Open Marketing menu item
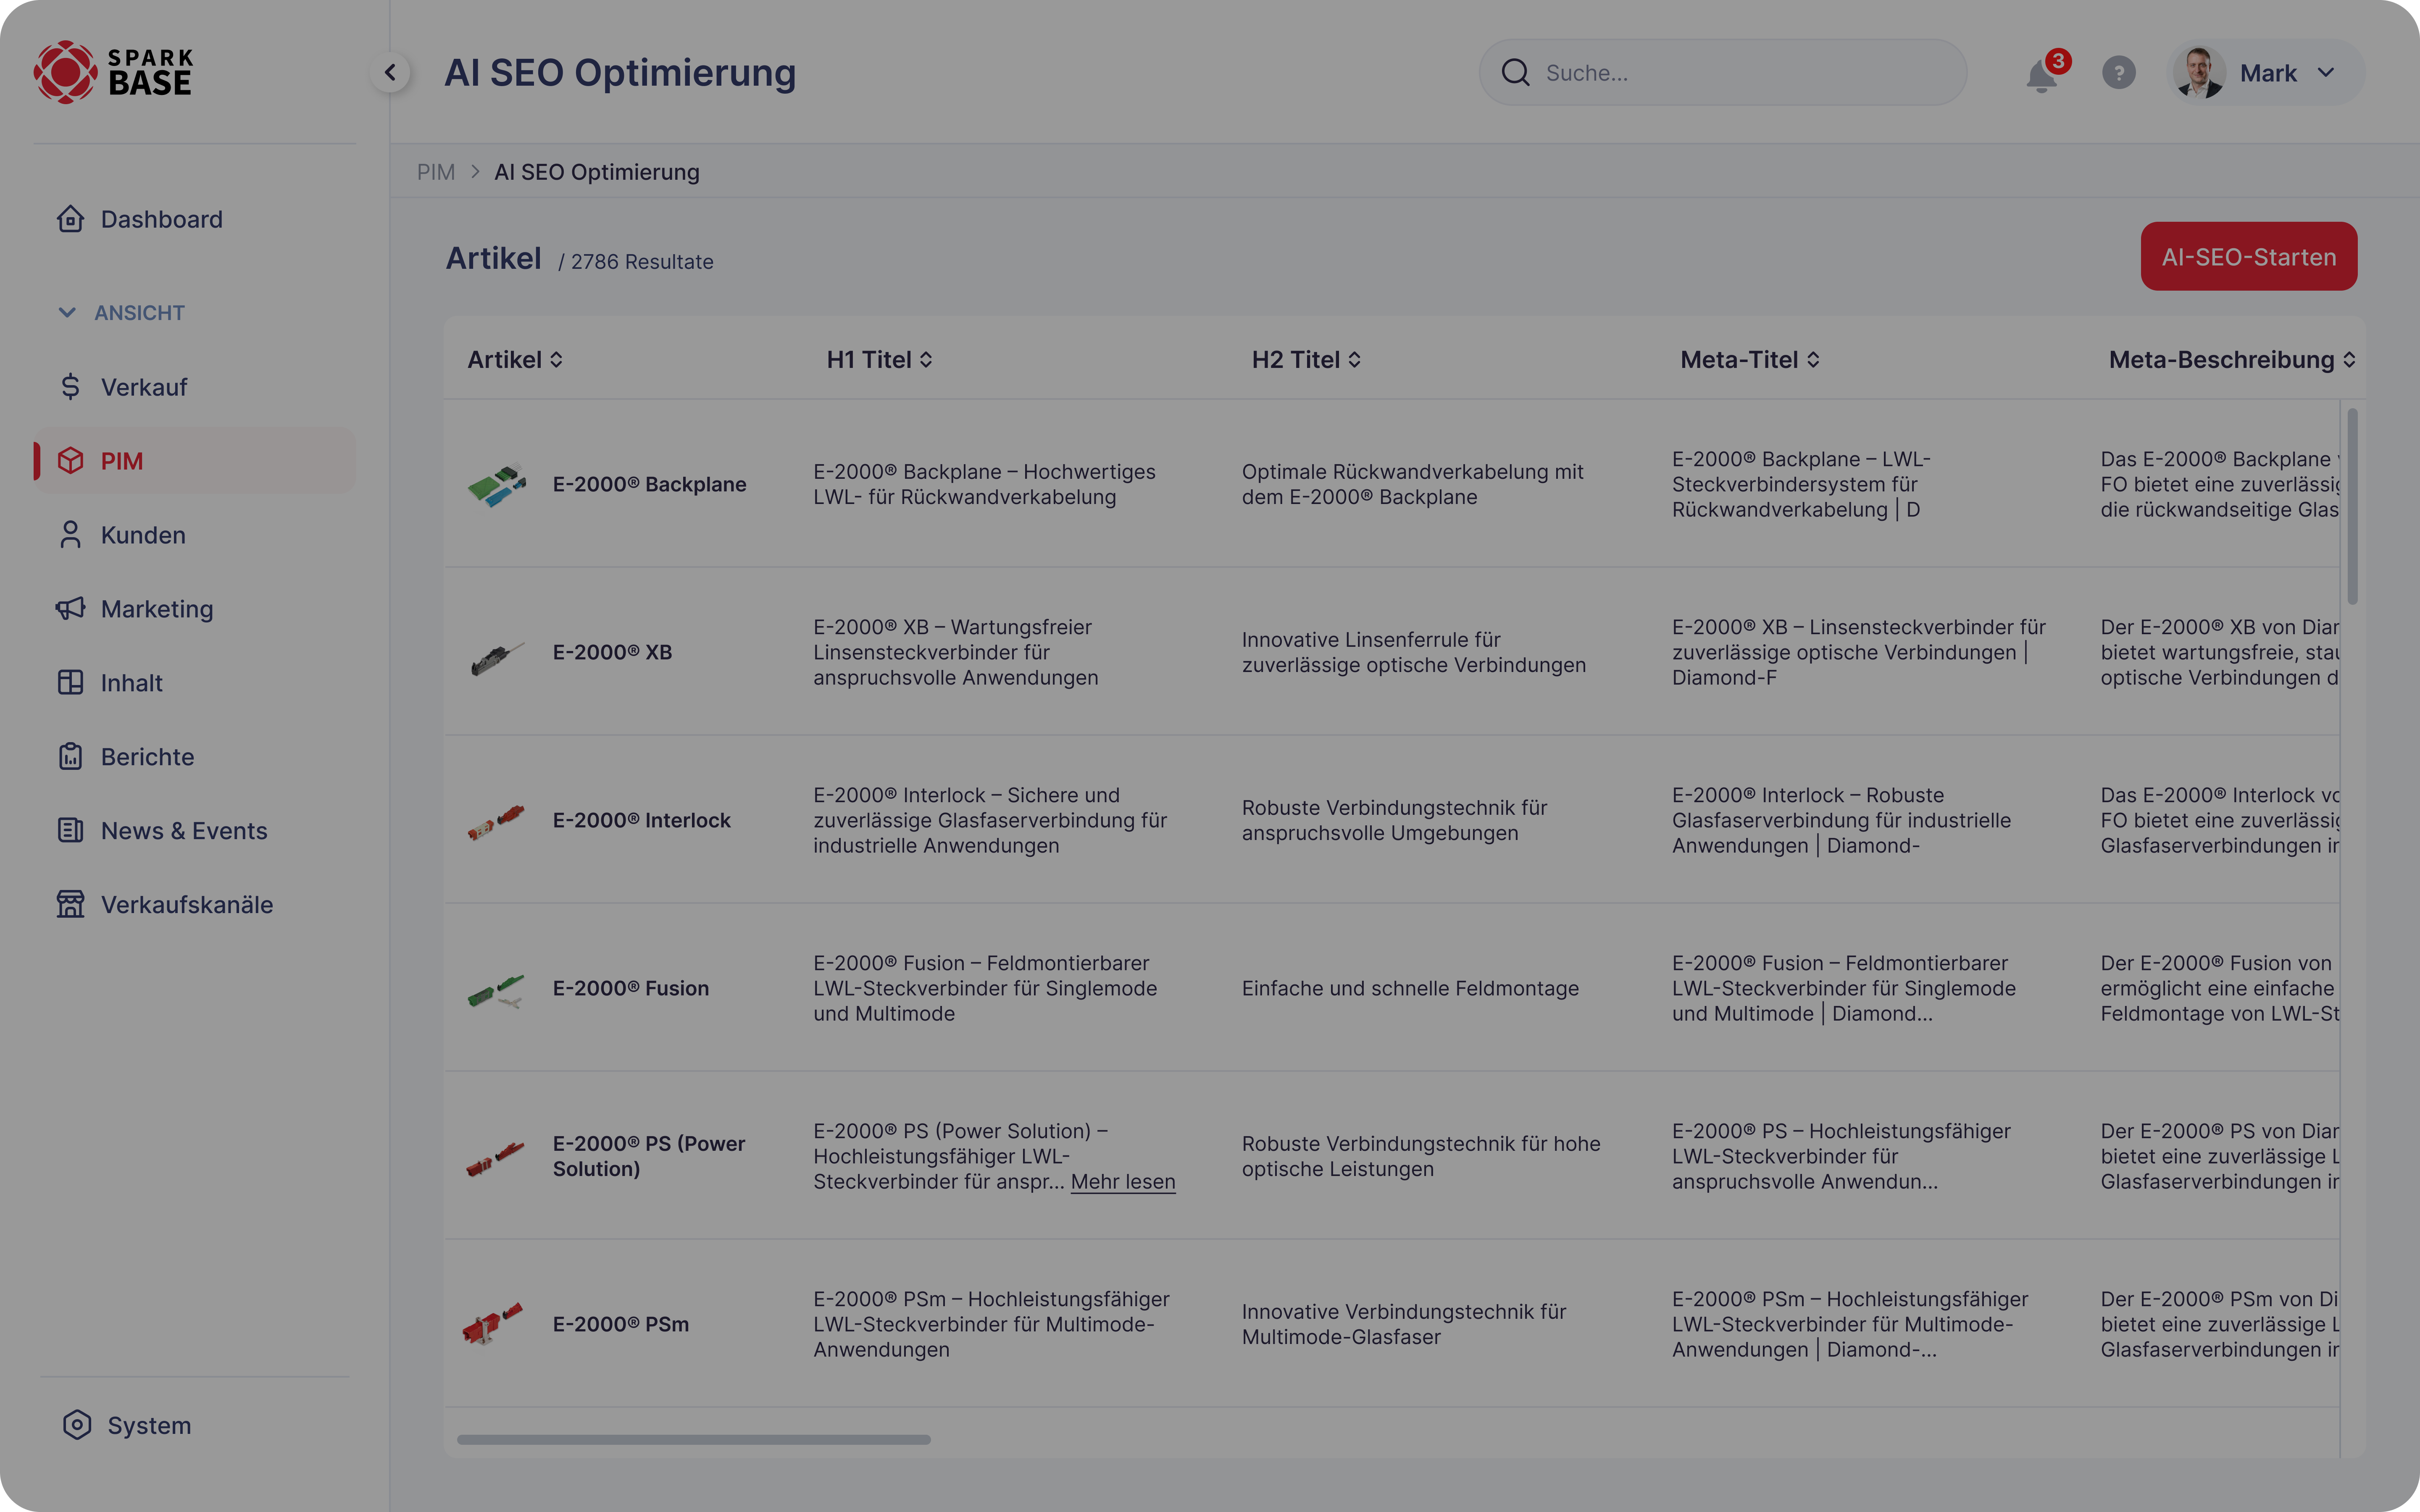Image resolution: width=2420 pixels, height=1512 pixels. click(x=195, y=609)
